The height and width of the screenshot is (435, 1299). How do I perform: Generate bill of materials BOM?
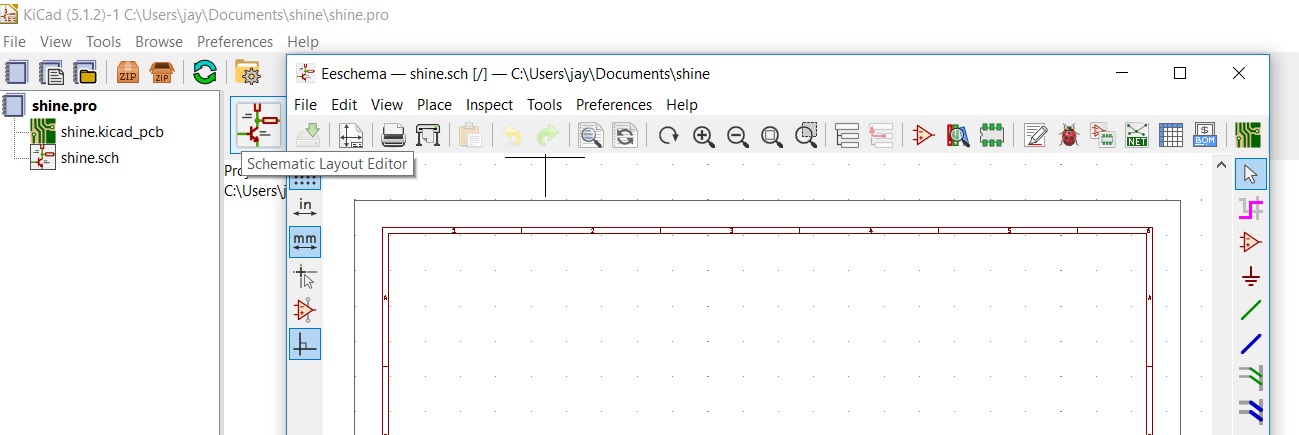[x=1205, y=135]
